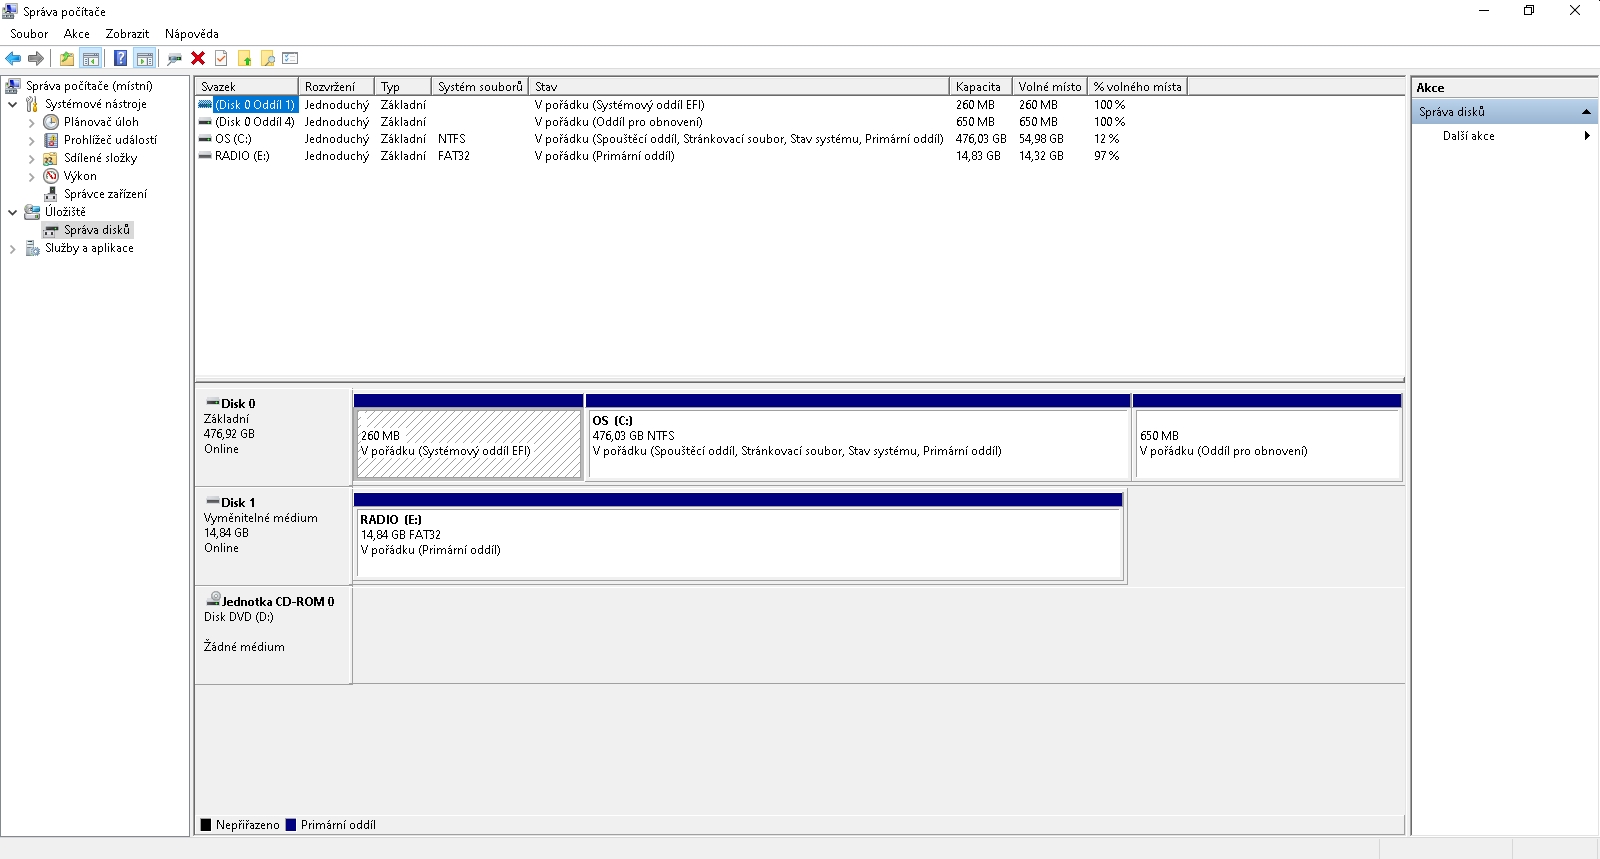Click the Up one level folder icon

click(x=67, y=58)
